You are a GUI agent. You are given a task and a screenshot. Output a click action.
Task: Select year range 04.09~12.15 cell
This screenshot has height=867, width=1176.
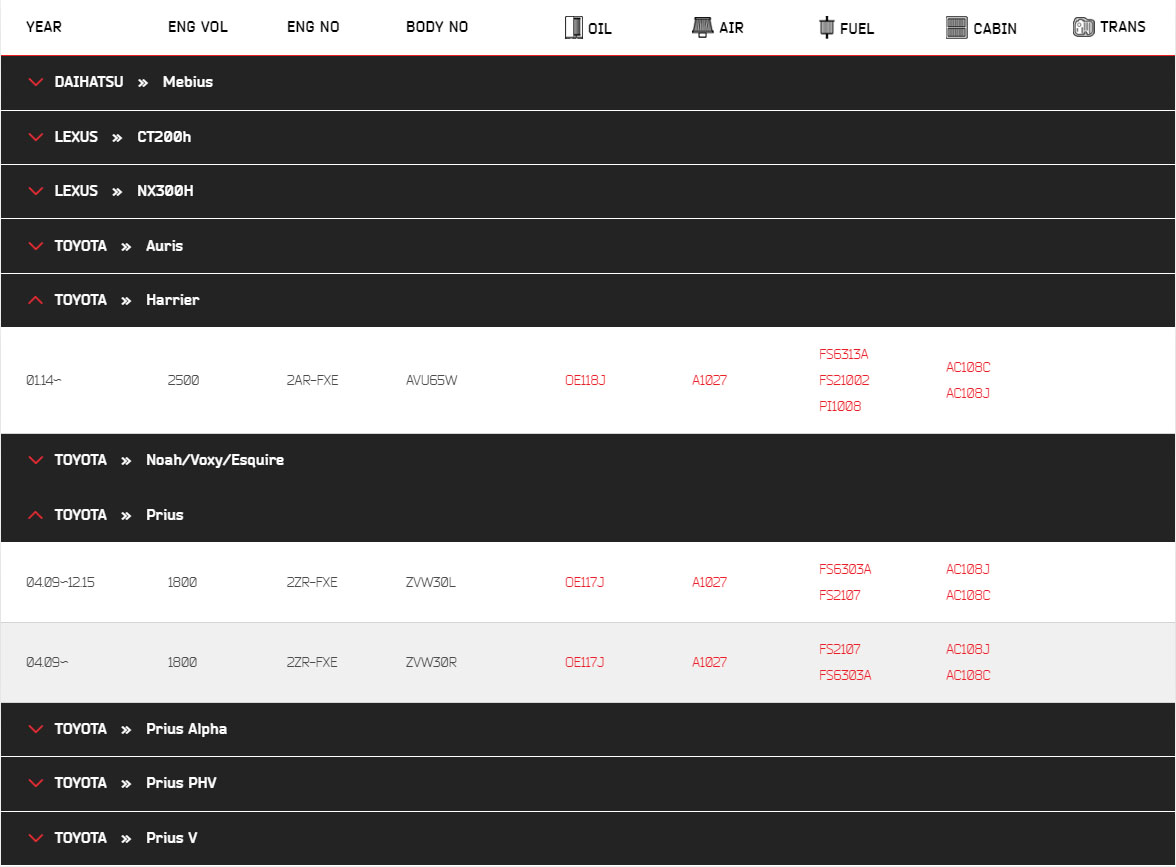tap(61, 582)
